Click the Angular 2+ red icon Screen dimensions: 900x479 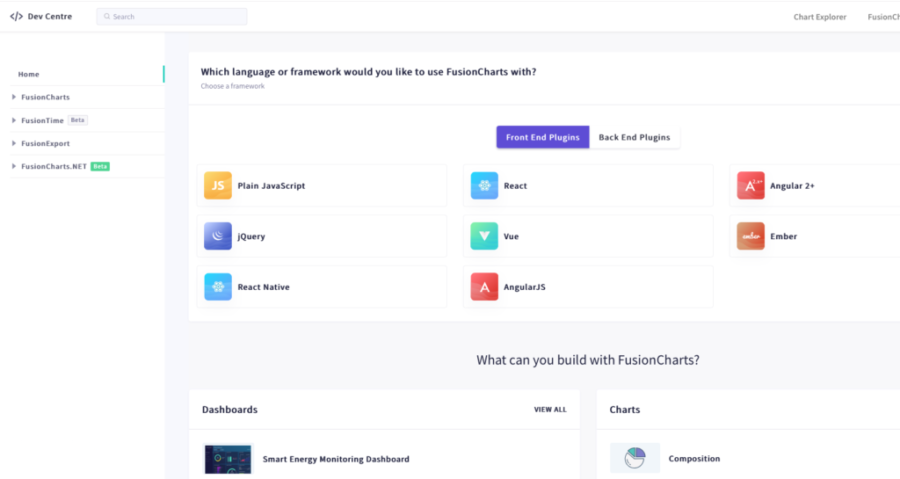coord(750,185)
